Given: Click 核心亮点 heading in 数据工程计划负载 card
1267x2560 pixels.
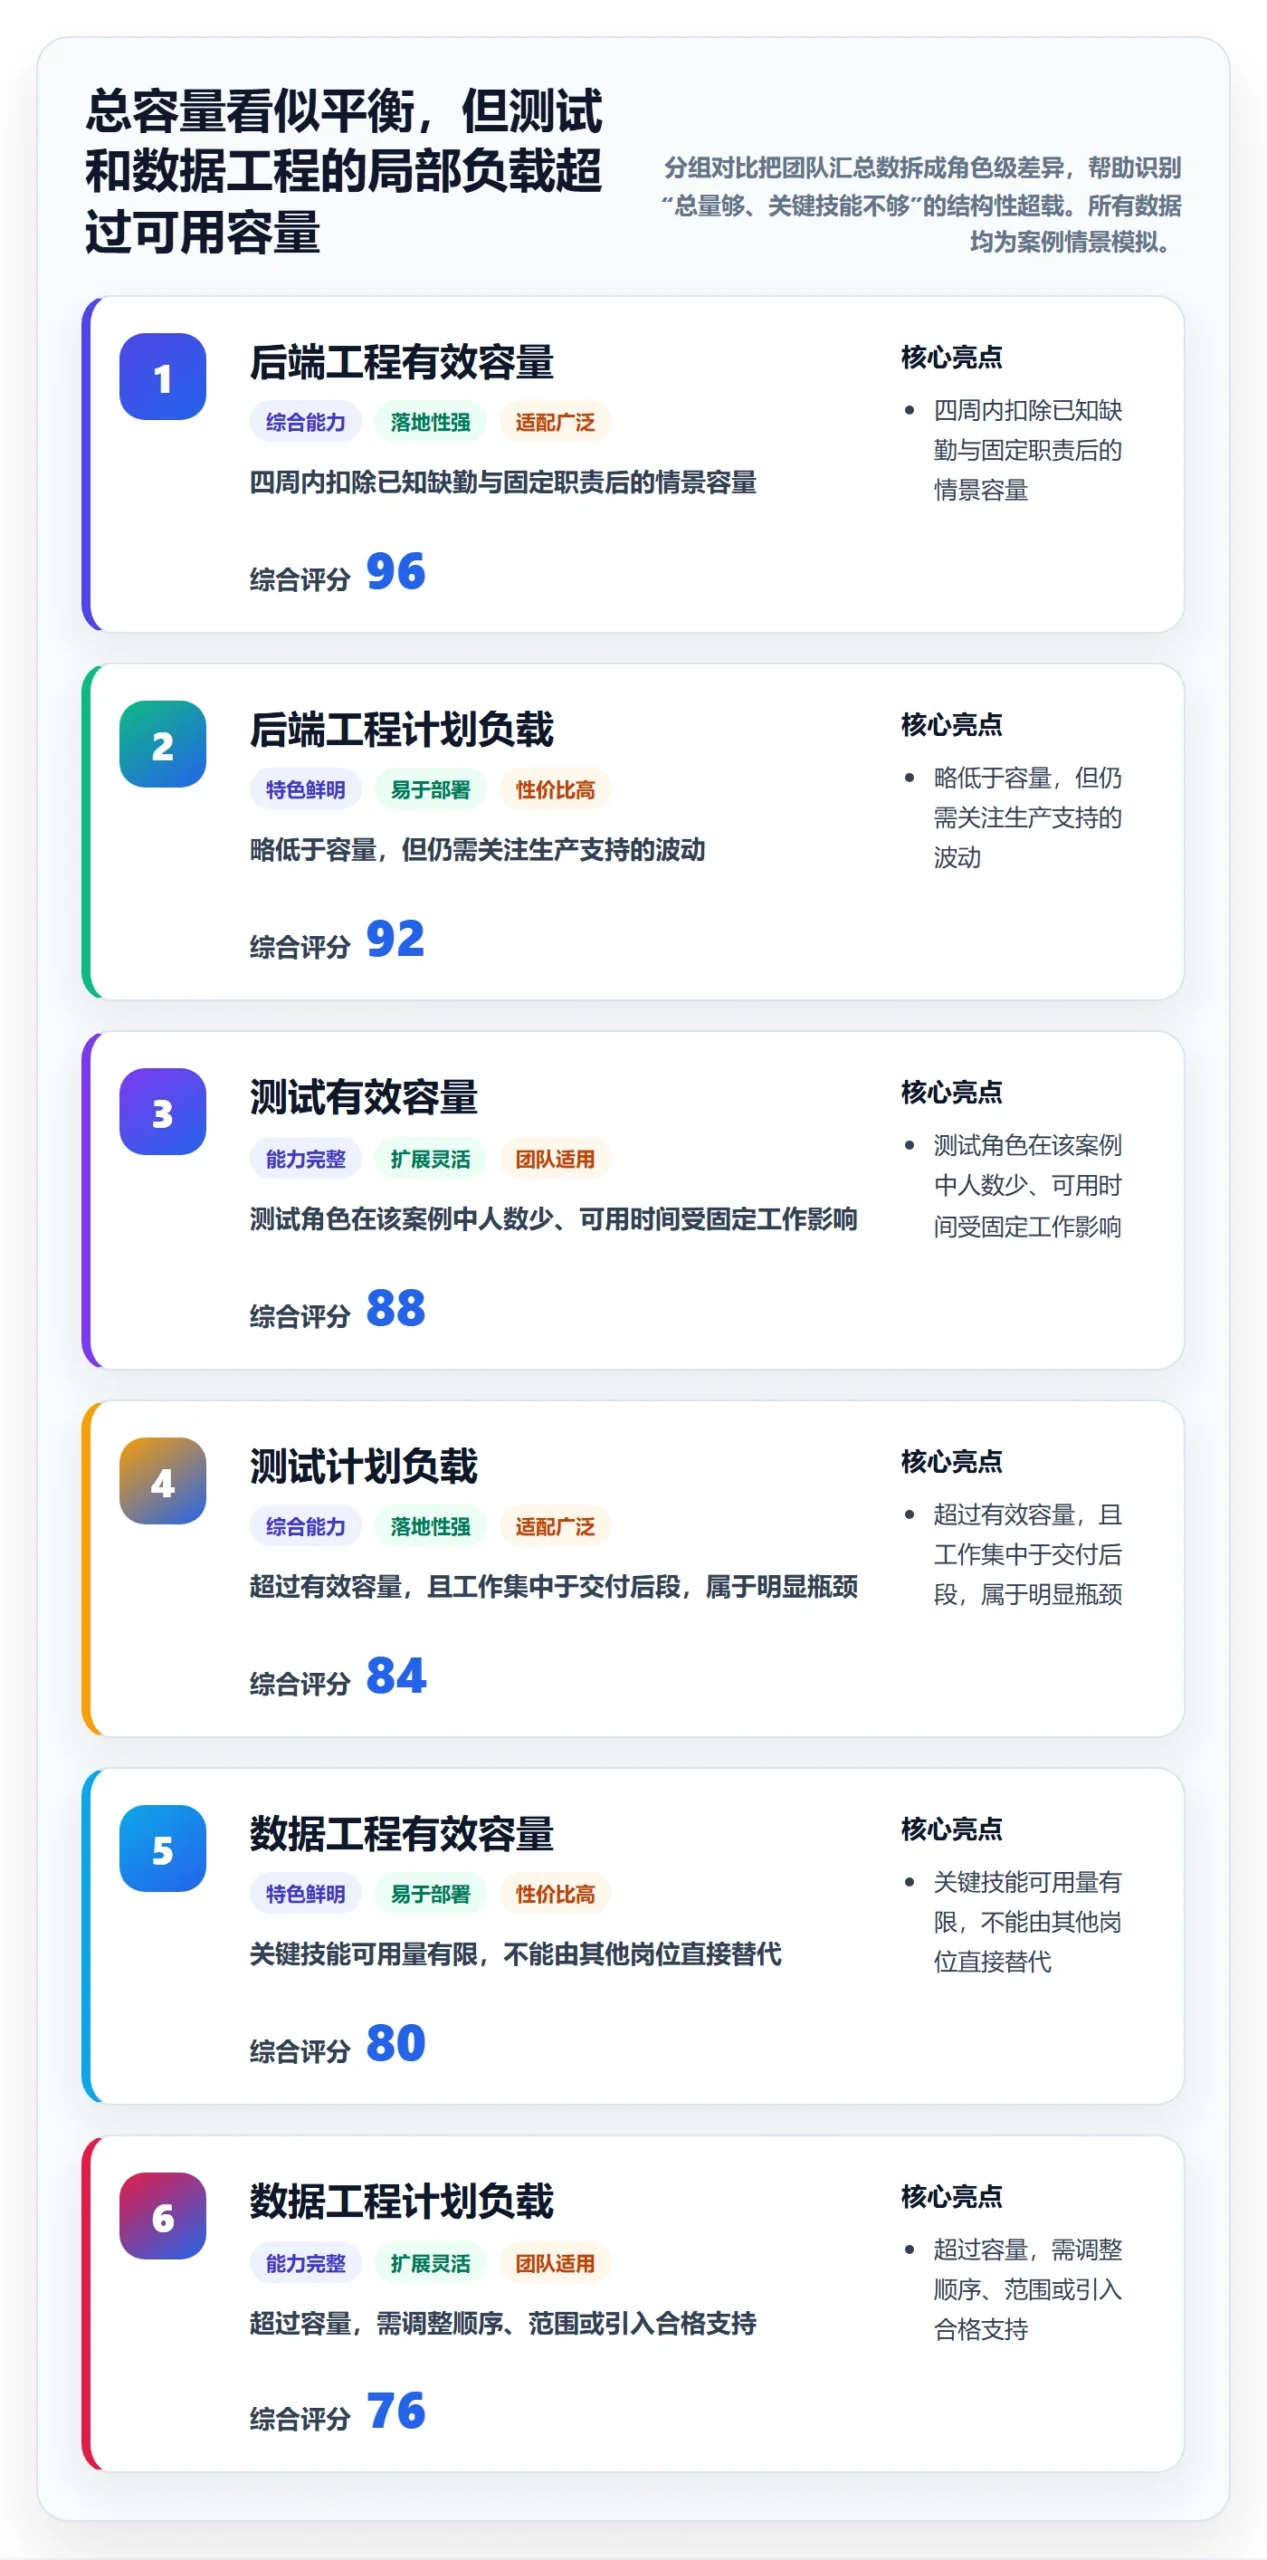Looking at the screenshot, I should [x=951, y=2197].
